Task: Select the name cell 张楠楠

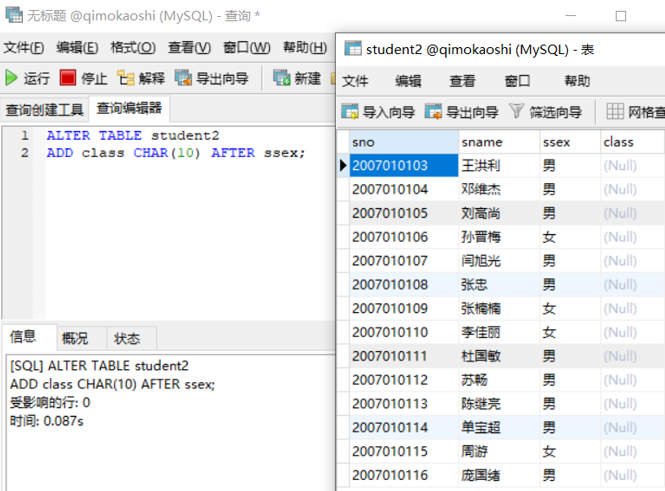Action: tap(499, 308)
